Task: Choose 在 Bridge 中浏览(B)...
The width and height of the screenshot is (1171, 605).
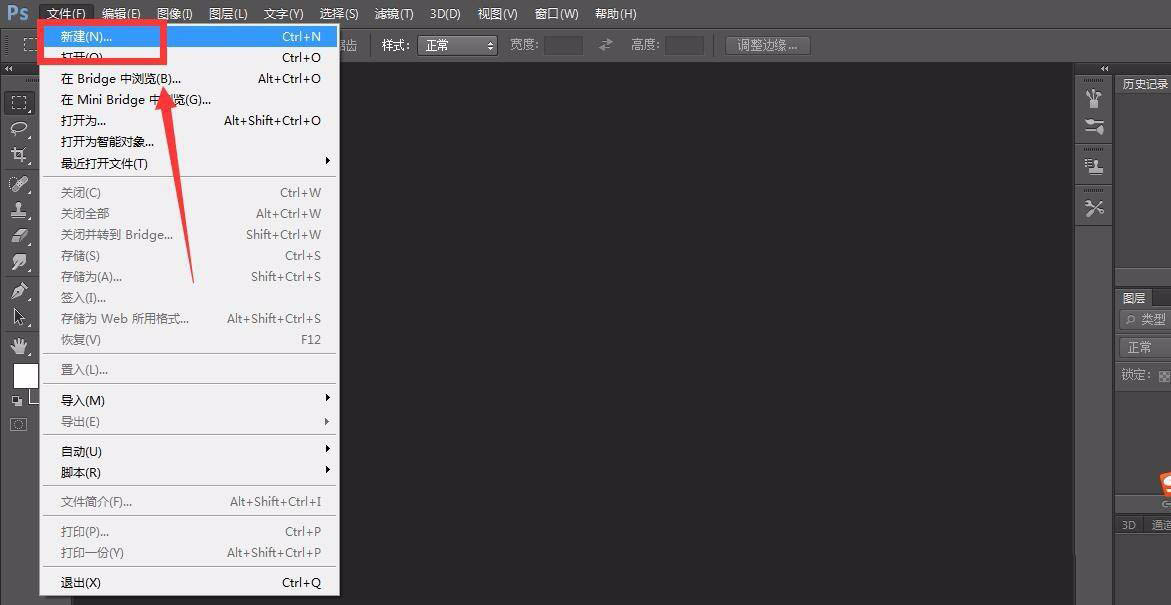Action: tap(189, 78)
